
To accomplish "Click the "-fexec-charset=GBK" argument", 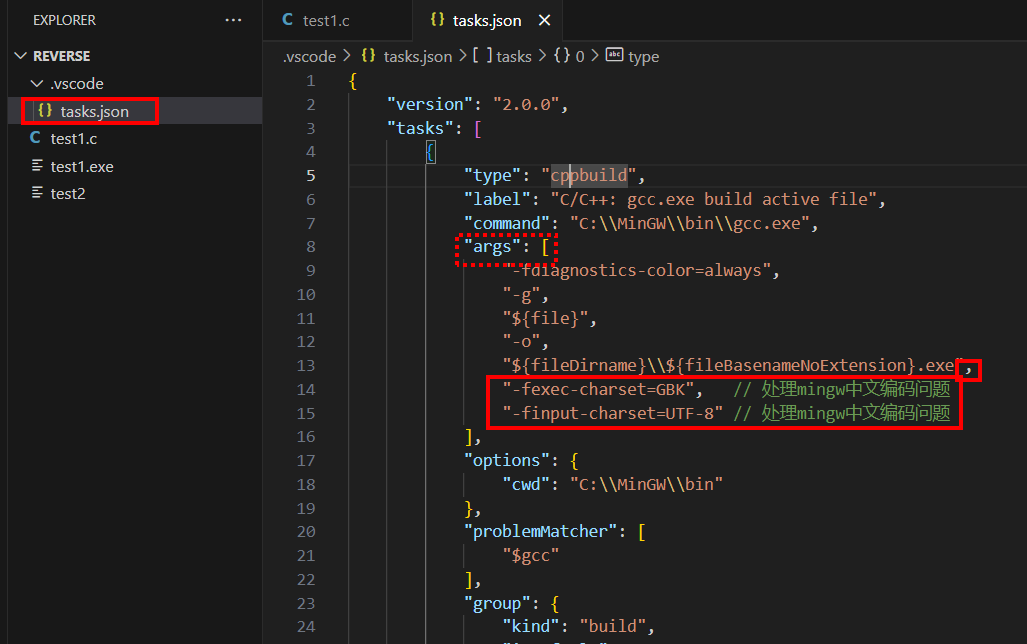I will click(598, 389).
